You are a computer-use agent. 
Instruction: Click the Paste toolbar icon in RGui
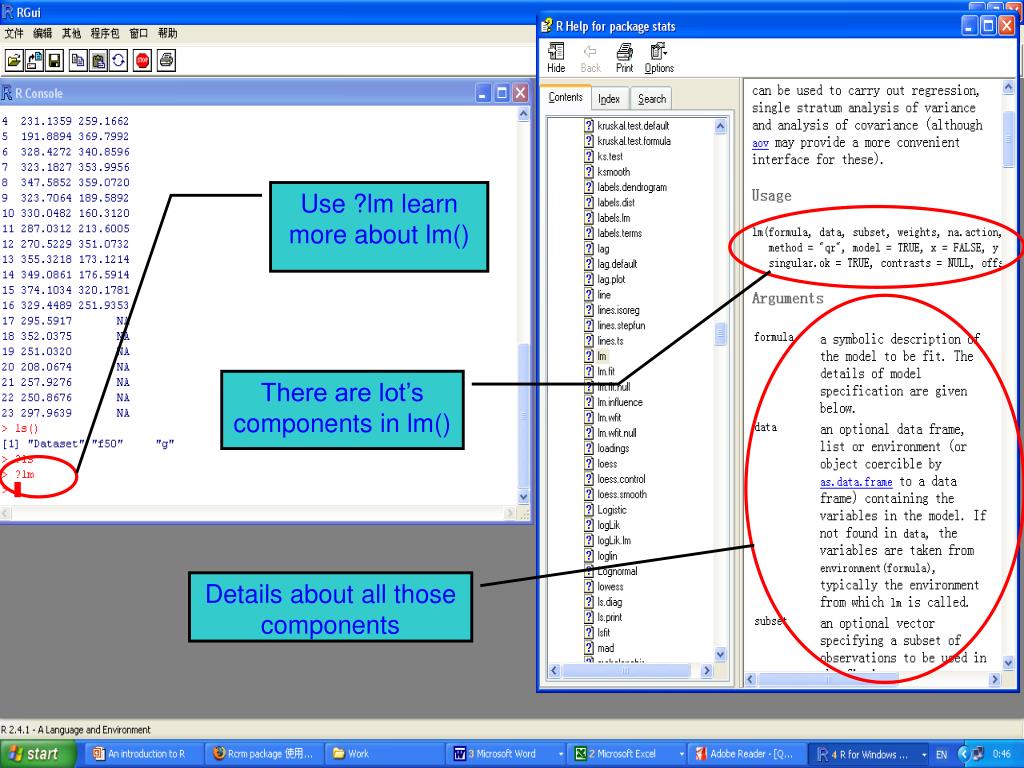pyautogui.click(x=98, y=61)
